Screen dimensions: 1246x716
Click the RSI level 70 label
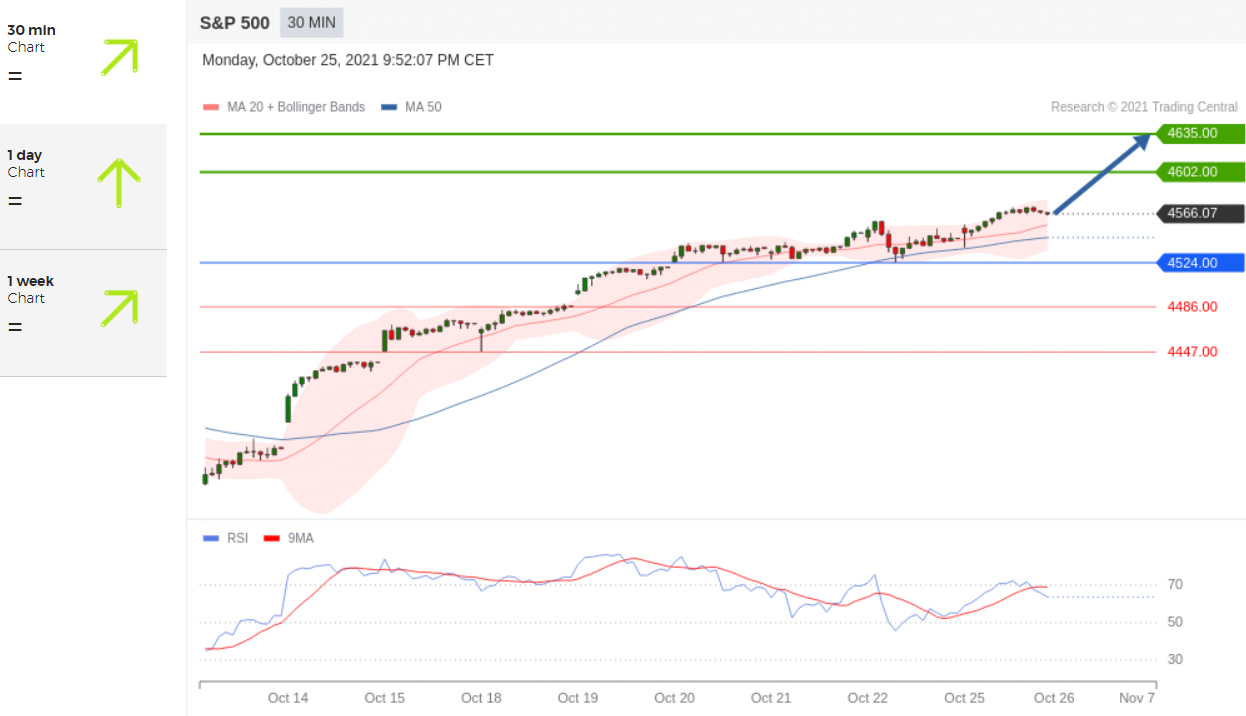(x=1175, y=584)
